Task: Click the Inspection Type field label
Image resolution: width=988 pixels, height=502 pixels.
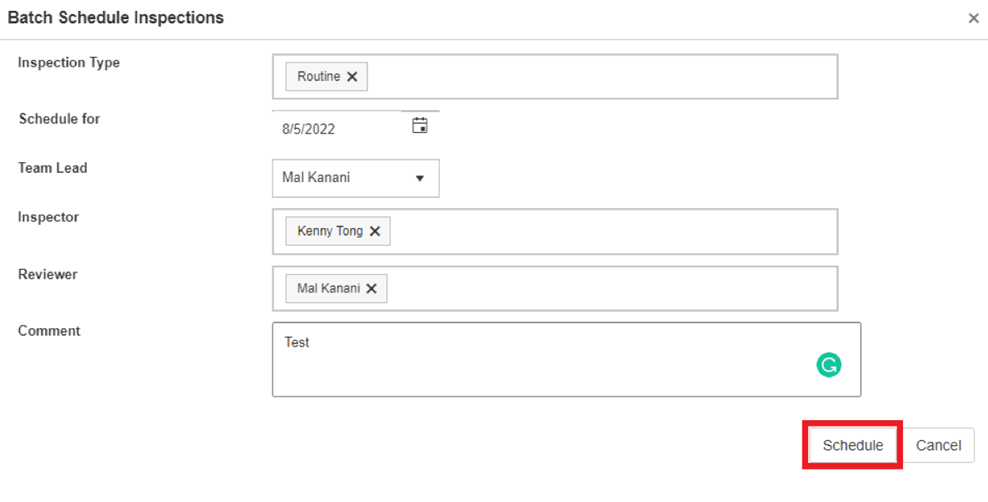Action: (x=69, y=63)
